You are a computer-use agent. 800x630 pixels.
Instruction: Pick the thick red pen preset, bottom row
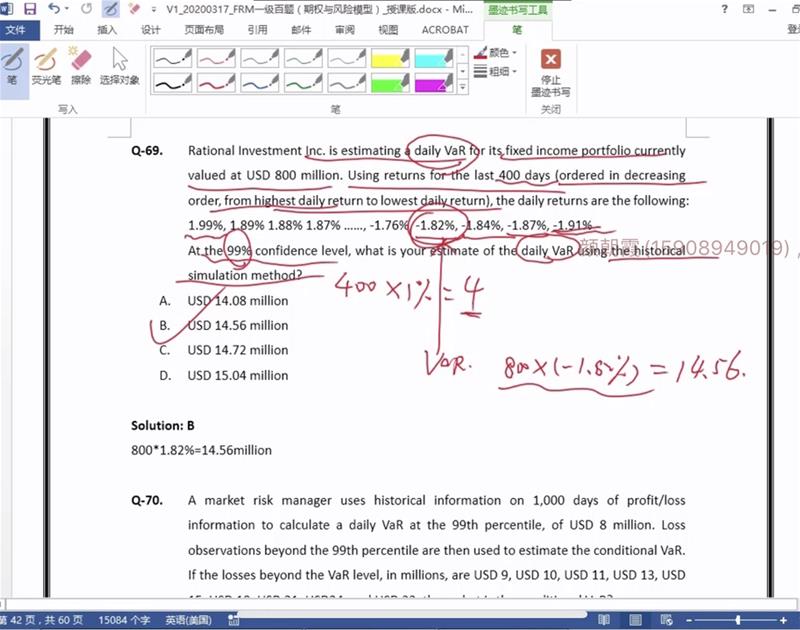tap(216, 83)
